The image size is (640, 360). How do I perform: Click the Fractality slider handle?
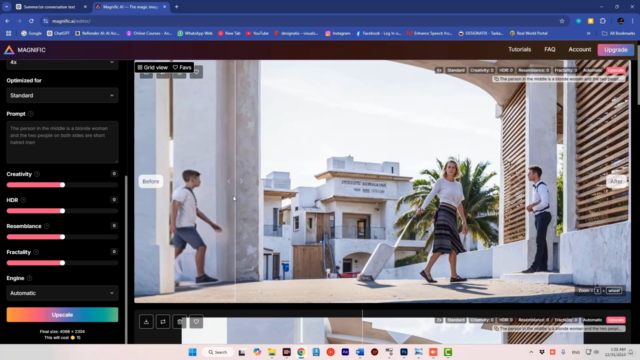click(62, 263)
